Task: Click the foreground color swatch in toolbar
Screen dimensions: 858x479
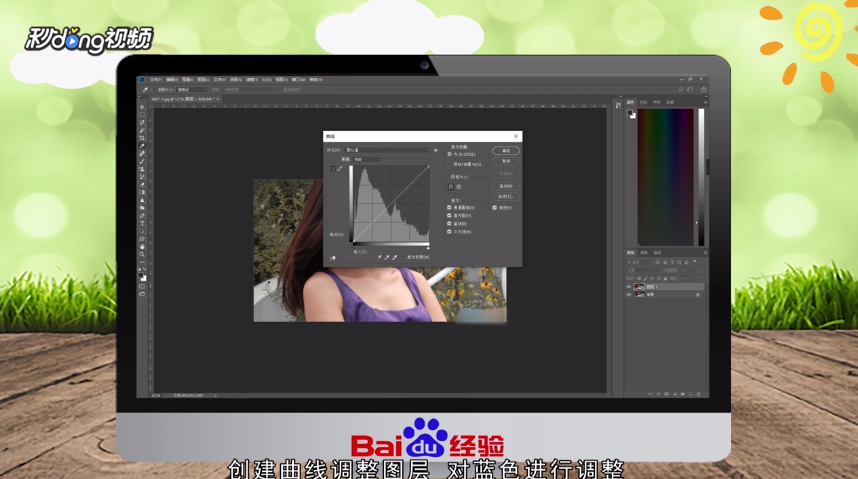Action: [x=141, y=275]
